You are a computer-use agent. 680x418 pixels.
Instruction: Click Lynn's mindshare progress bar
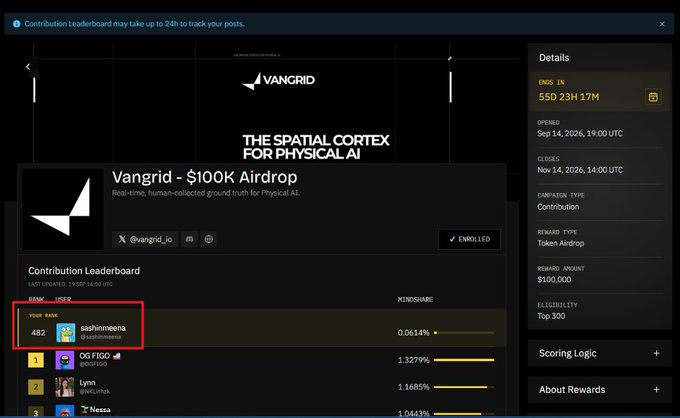[464, 387]
